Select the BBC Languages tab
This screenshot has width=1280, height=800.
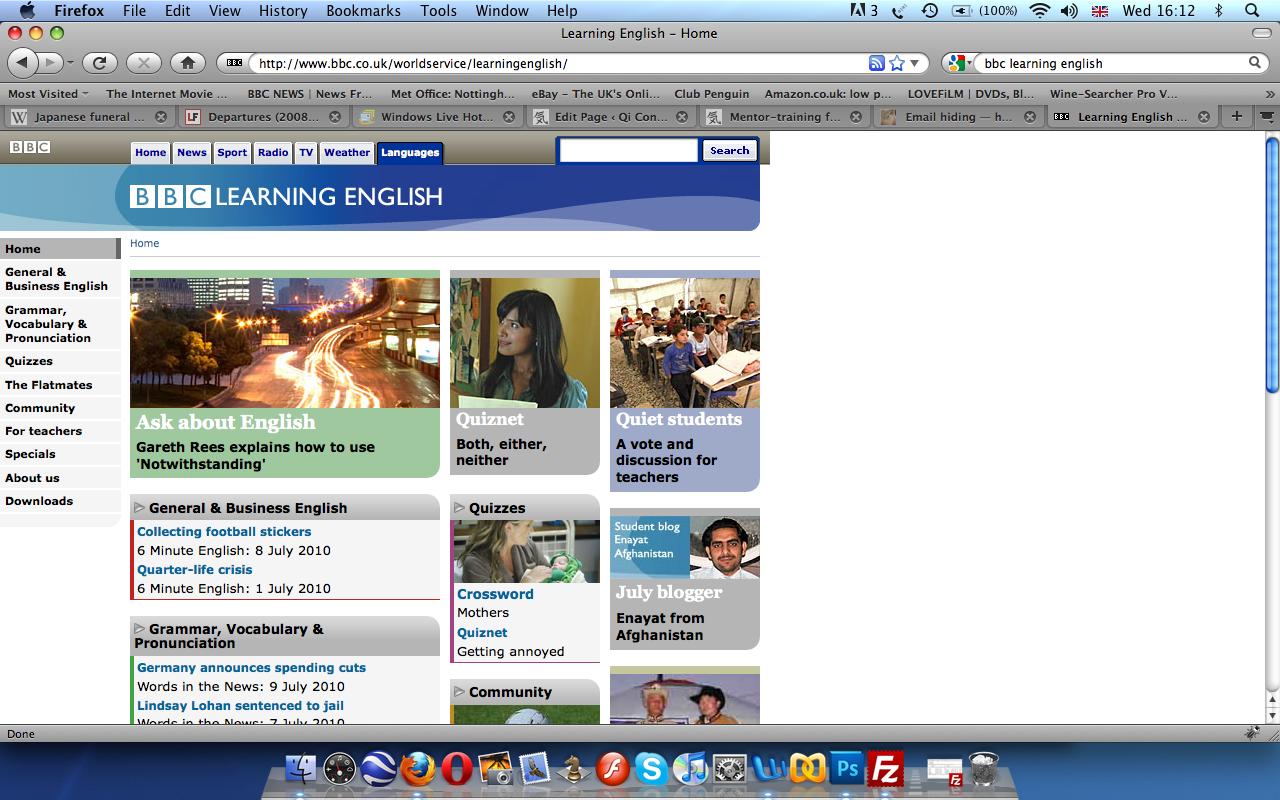(410, 153)
